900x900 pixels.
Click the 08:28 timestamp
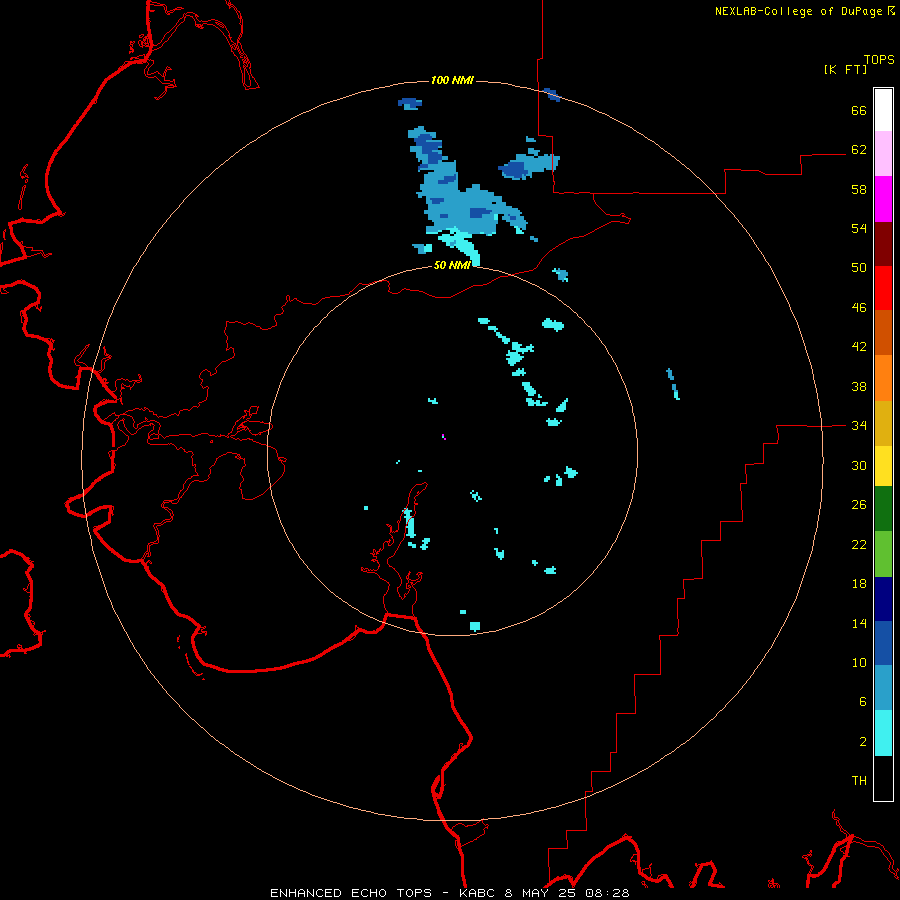click(607, 893)
